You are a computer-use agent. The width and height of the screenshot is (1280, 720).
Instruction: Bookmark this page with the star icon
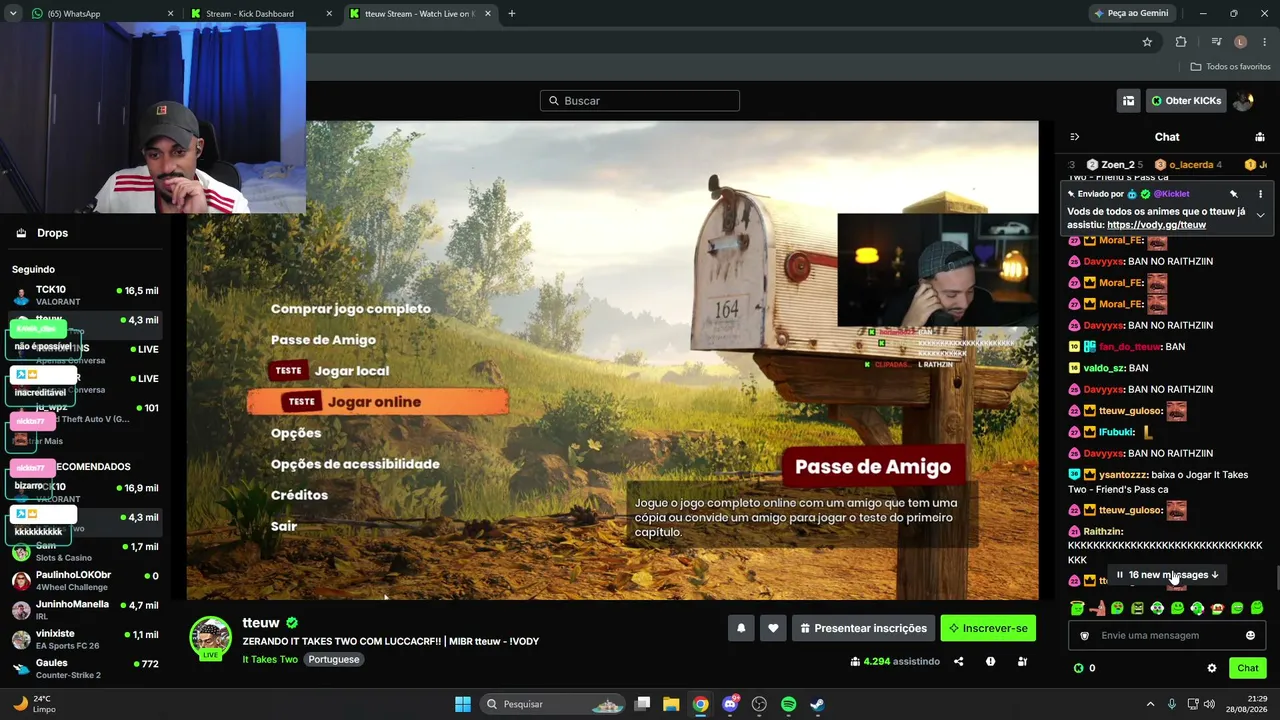(1147, 42)
